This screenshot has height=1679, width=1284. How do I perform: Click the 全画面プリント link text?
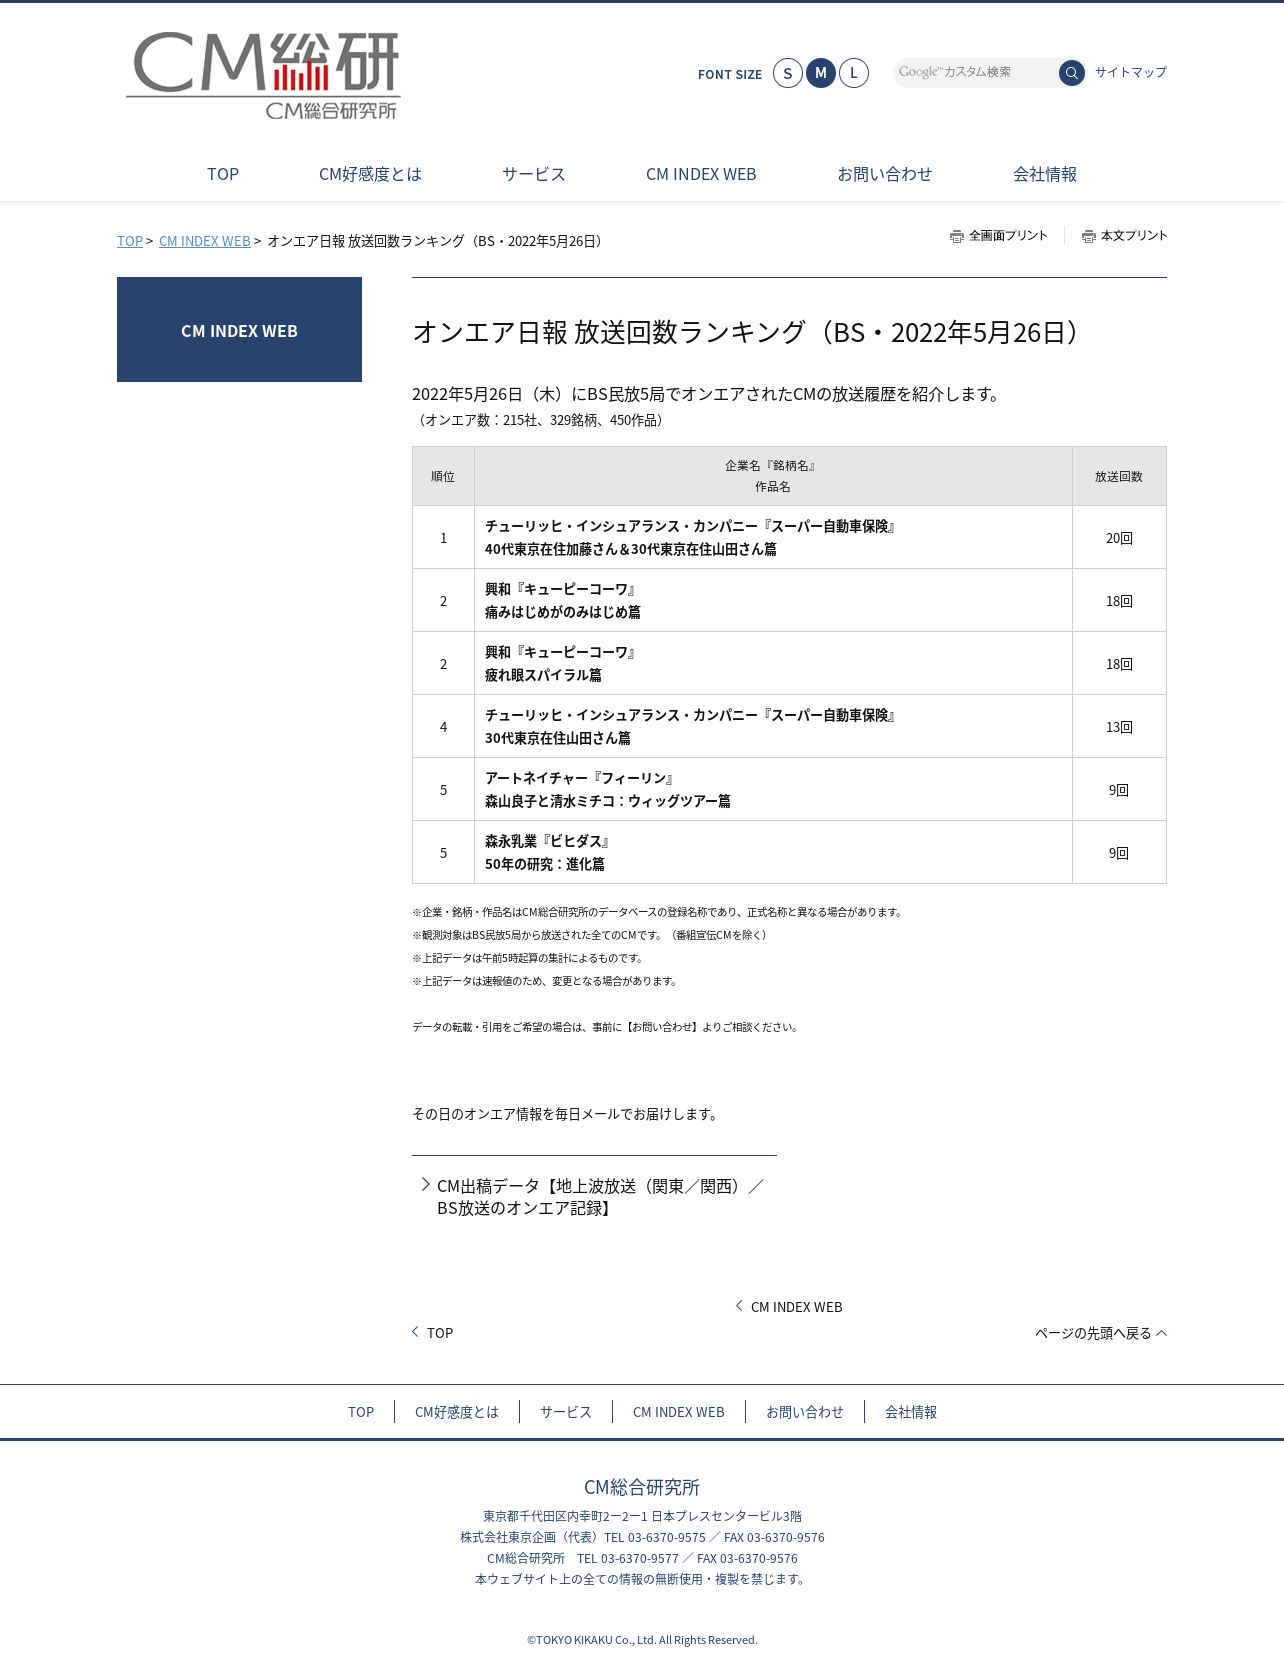pyautogui.click(x=1008, y=236)
